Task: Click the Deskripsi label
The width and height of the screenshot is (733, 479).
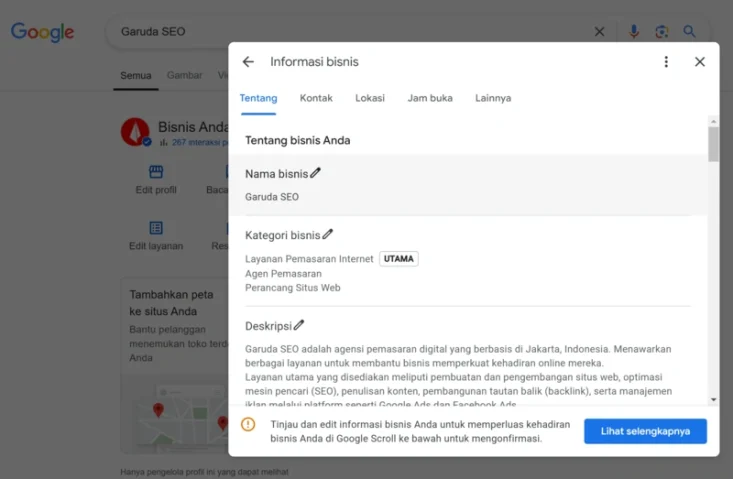Action: (x=268, y=326)
